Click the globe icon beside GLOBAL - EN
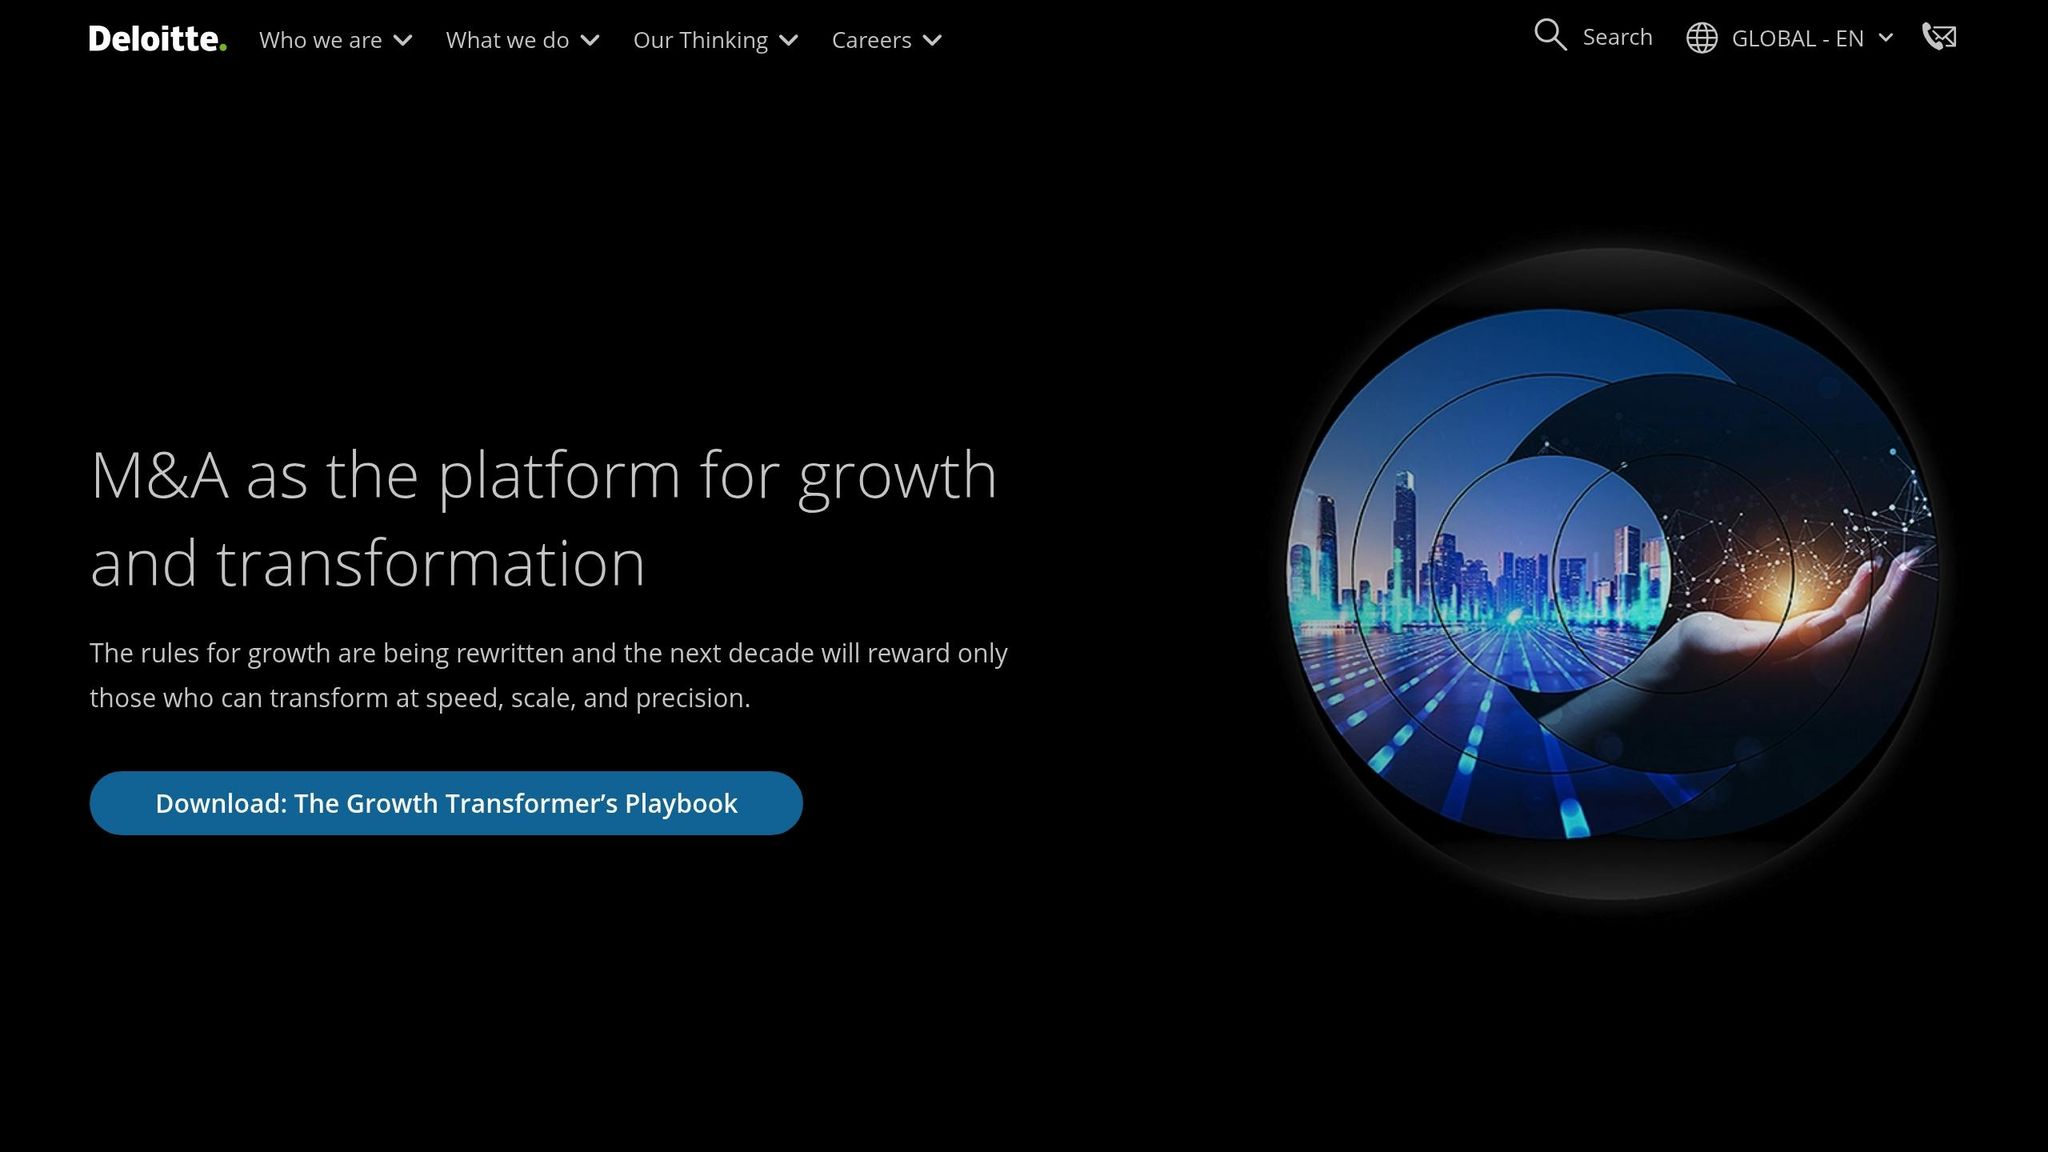Screen dimensions: 2048x1152 tap(1703, 37)
